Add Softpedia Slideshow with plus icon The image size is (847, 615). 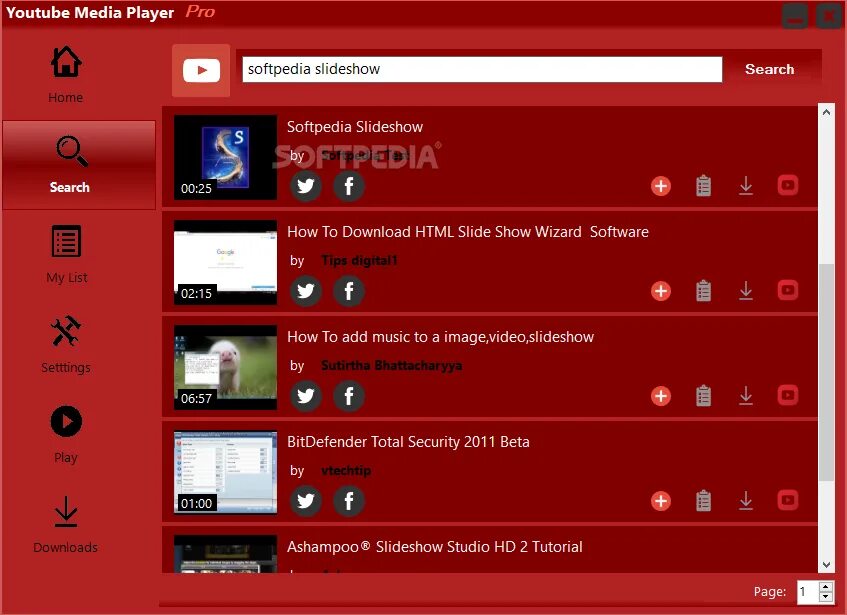pyautogui.click(x=661, y=186)
